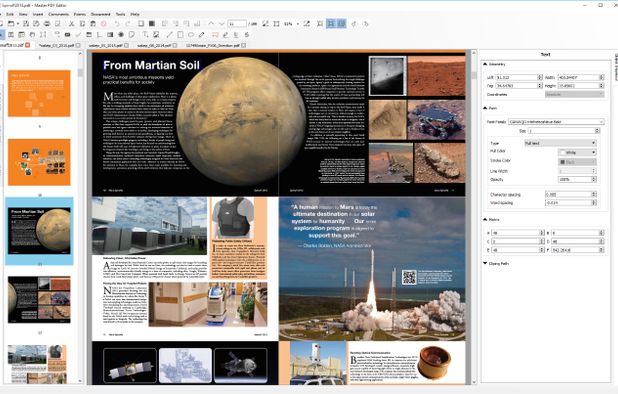The height and width of the screenshot is (394, 618).
Task: Click the Word spacing input field
Action: point(568,203)
